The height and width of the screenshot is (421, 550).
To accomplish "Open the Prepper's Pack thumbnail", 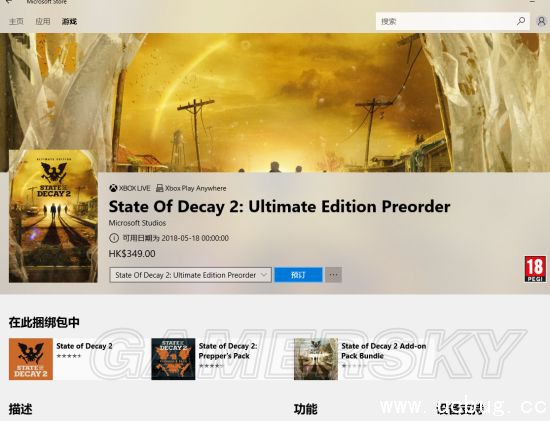I will (173, 359).
